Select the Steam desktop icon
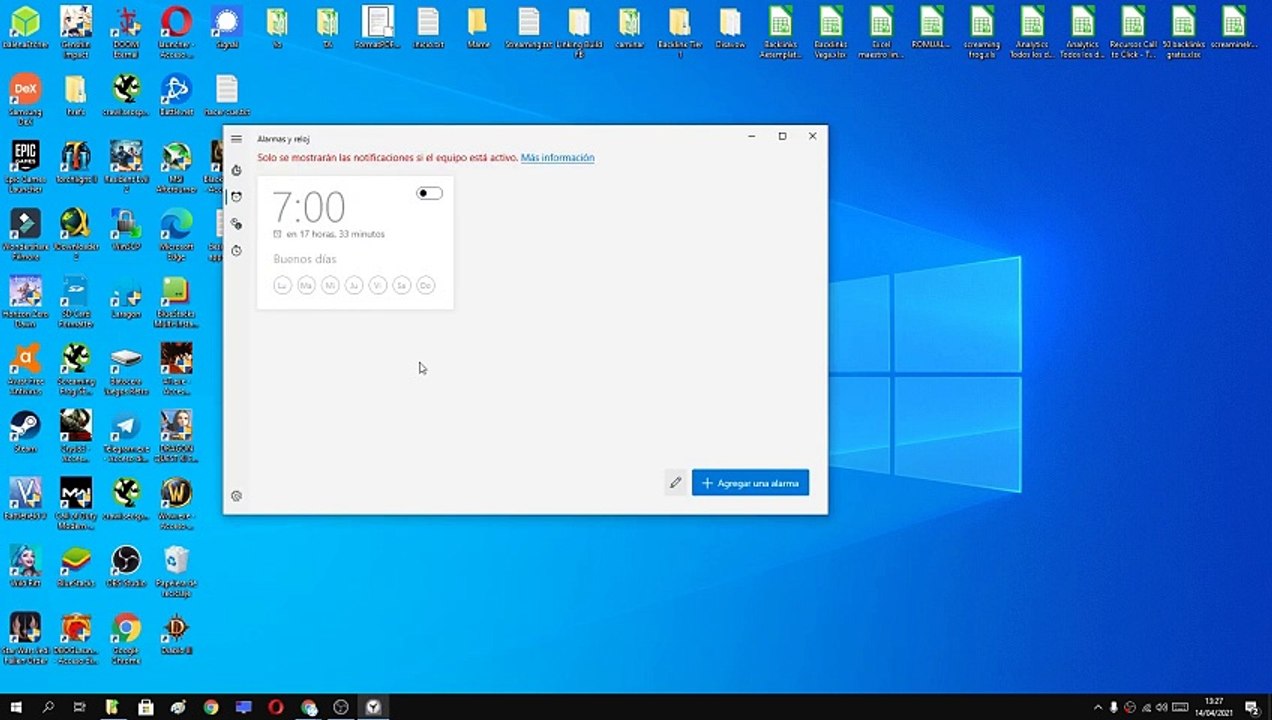Screen dimensions: 1272x720 pos(25,431)
